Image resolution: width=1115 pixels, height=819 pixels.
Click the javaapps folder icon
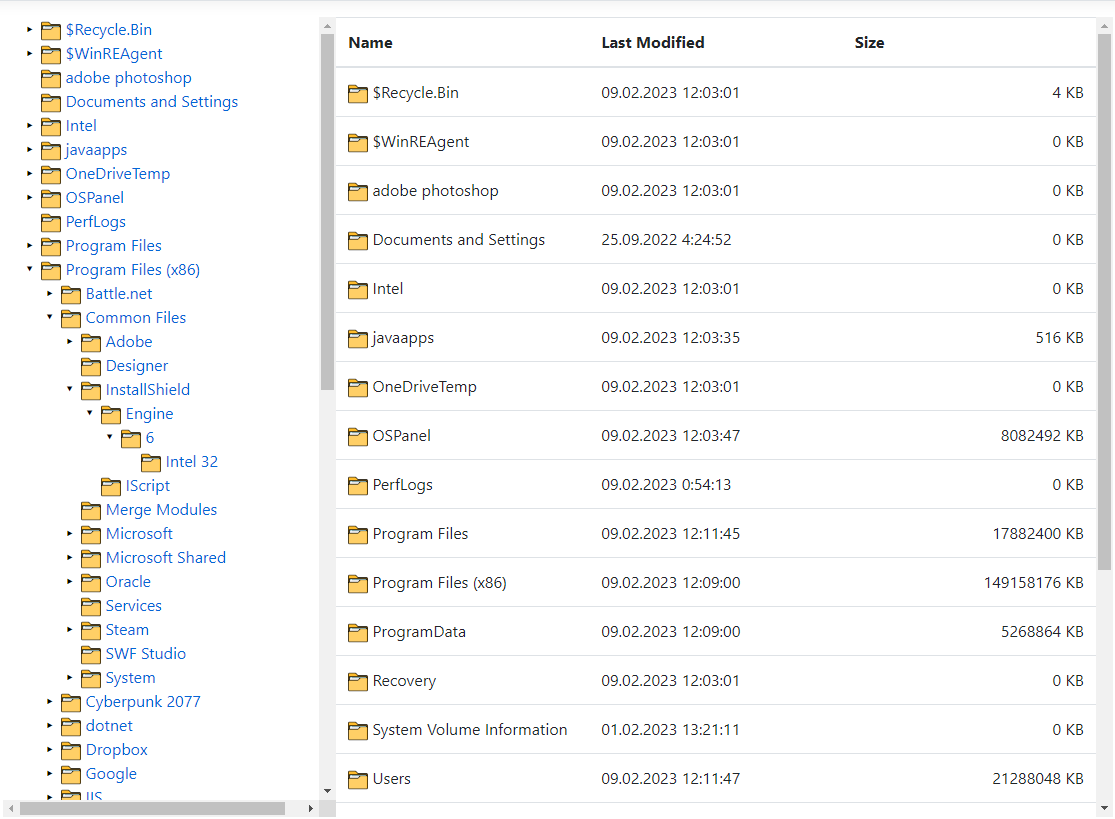(x=358, y=337)
